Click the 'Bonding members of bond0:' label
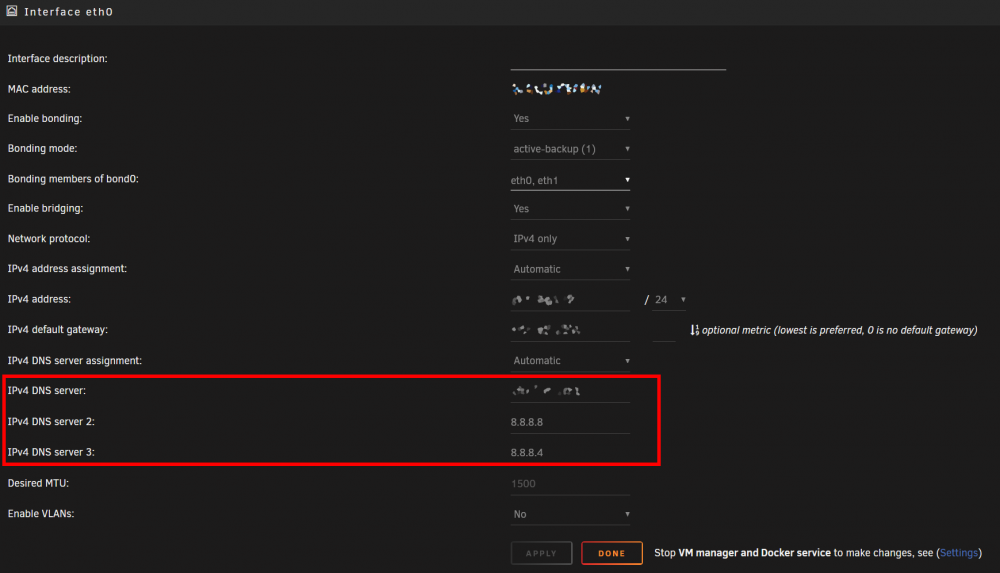The width and height of the screenshot is (1000, 573). pyautogui.click(x=73, y=179)
